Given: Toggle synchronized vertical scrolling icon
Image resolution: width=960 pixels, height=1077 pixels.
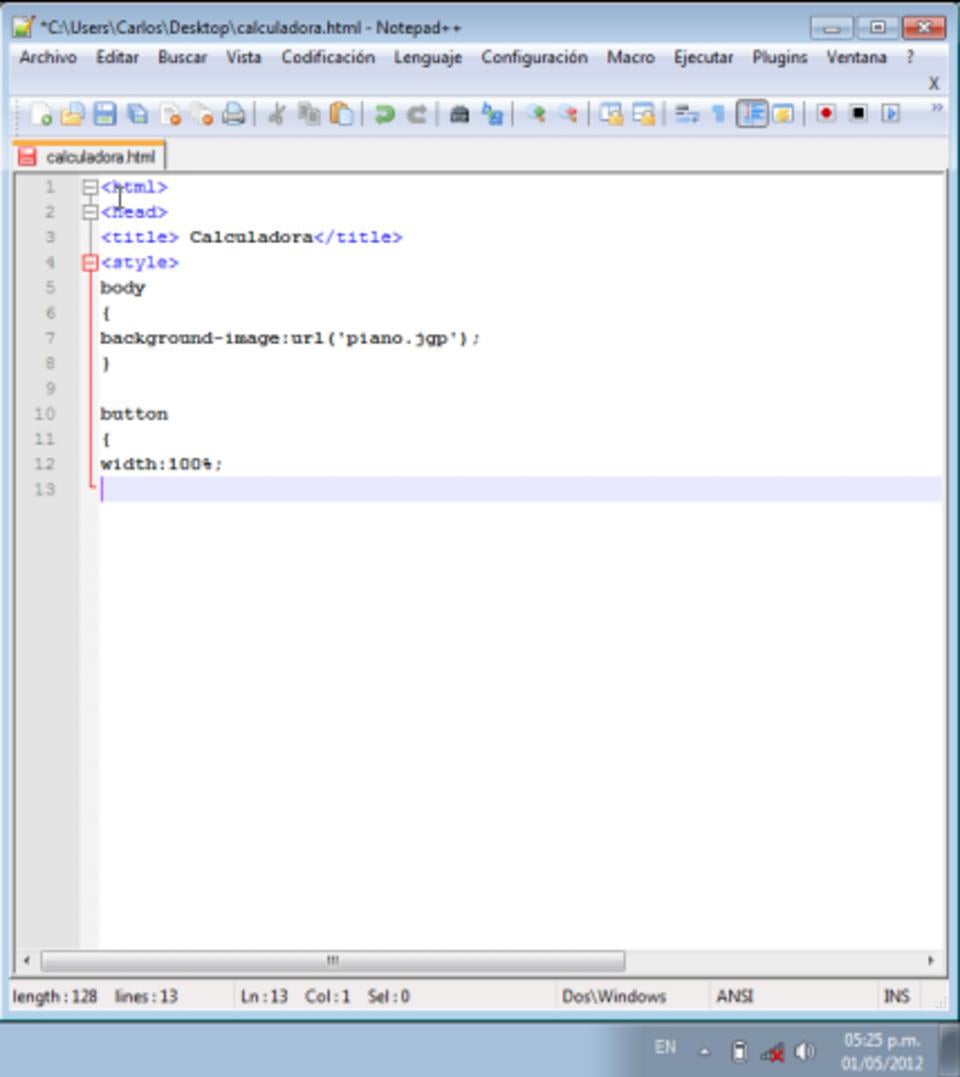Looking at the screenshot, I should (x=610, y=114).
